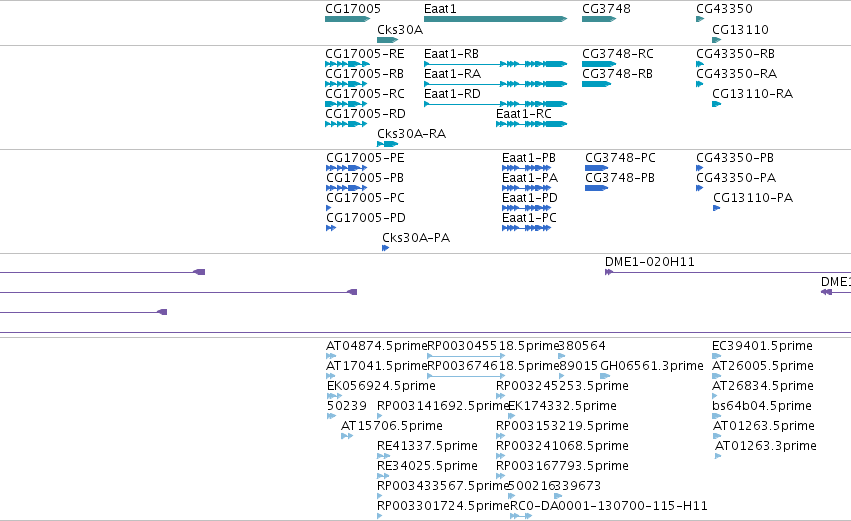Click protein Eaat1-PB
The image size is (851, 521).
pyautogui.click(x=529, y=158)
